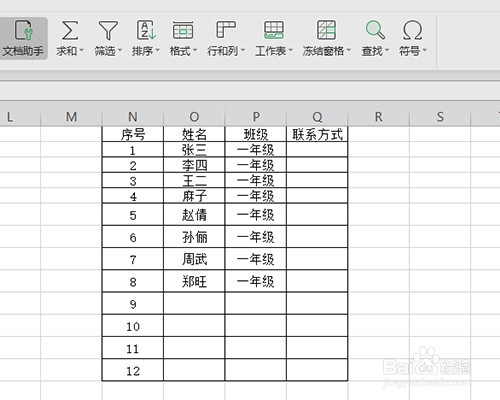
Task: Select the cell containing 张三
Action: [194, 150]
